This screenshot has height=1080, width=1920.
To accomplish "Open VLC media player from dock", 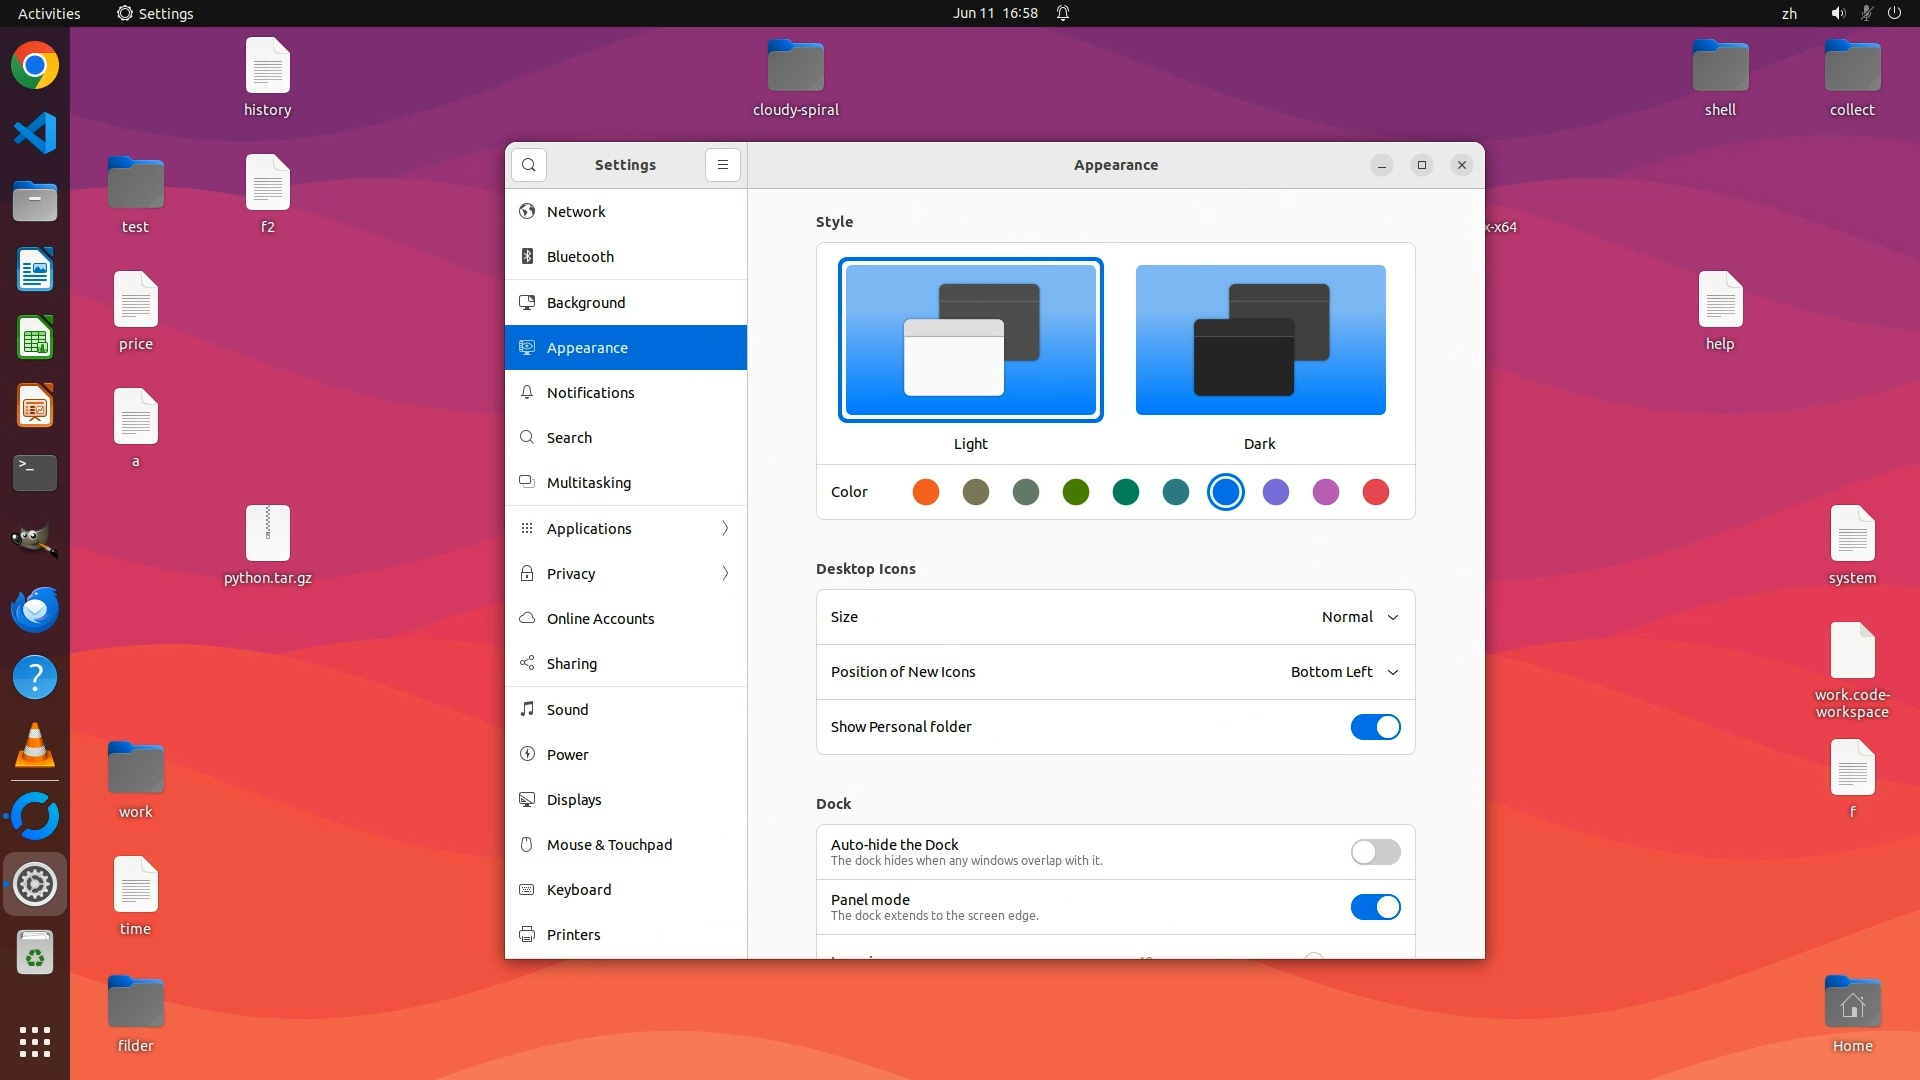I will pyautogui.click(x=35, y=746).
